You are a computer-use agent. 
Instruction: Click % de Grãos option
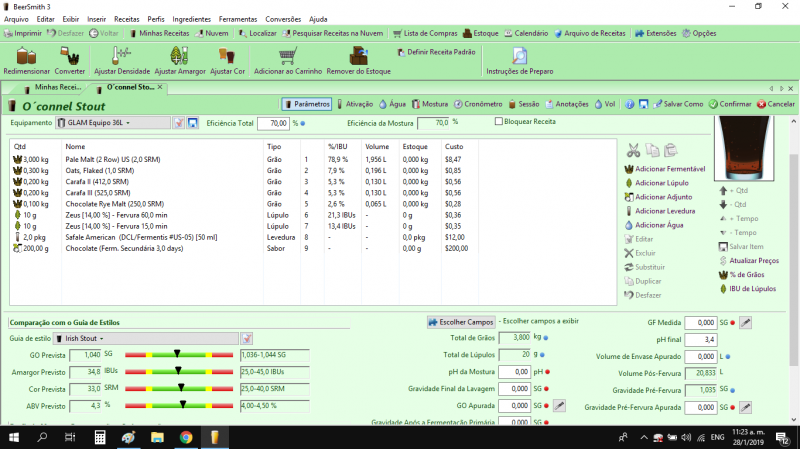741,275
